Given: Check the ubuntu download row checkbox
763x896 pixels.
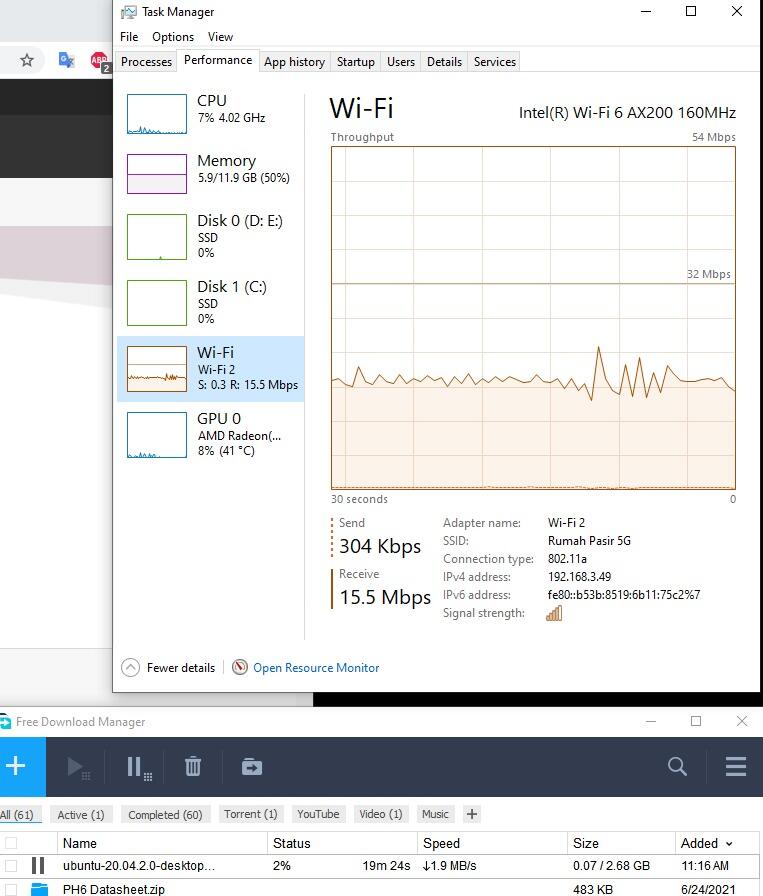Looking at the screenshot, I should coord(11,865).
